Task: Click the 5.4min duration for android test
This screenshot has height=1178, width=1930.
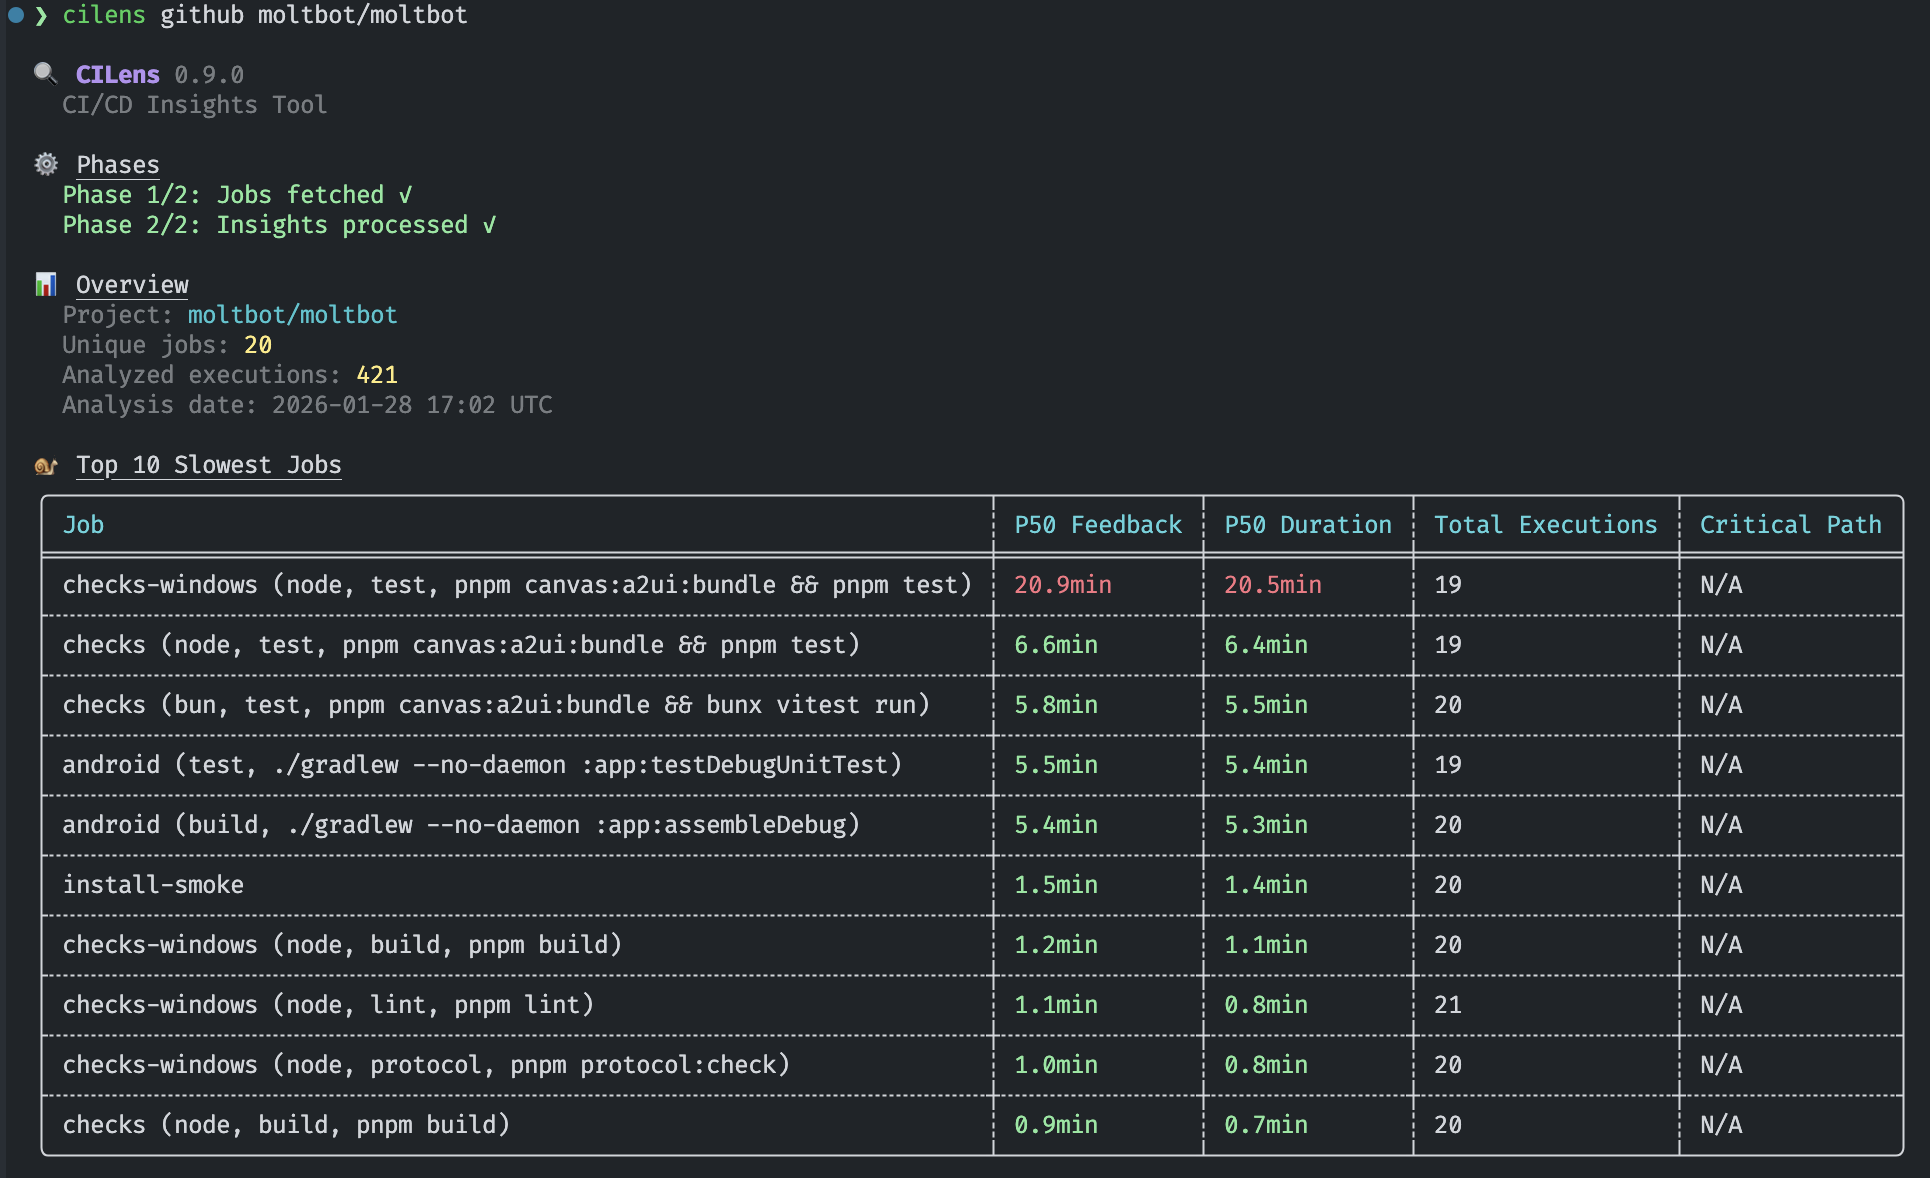Action: click(1266, 765)
